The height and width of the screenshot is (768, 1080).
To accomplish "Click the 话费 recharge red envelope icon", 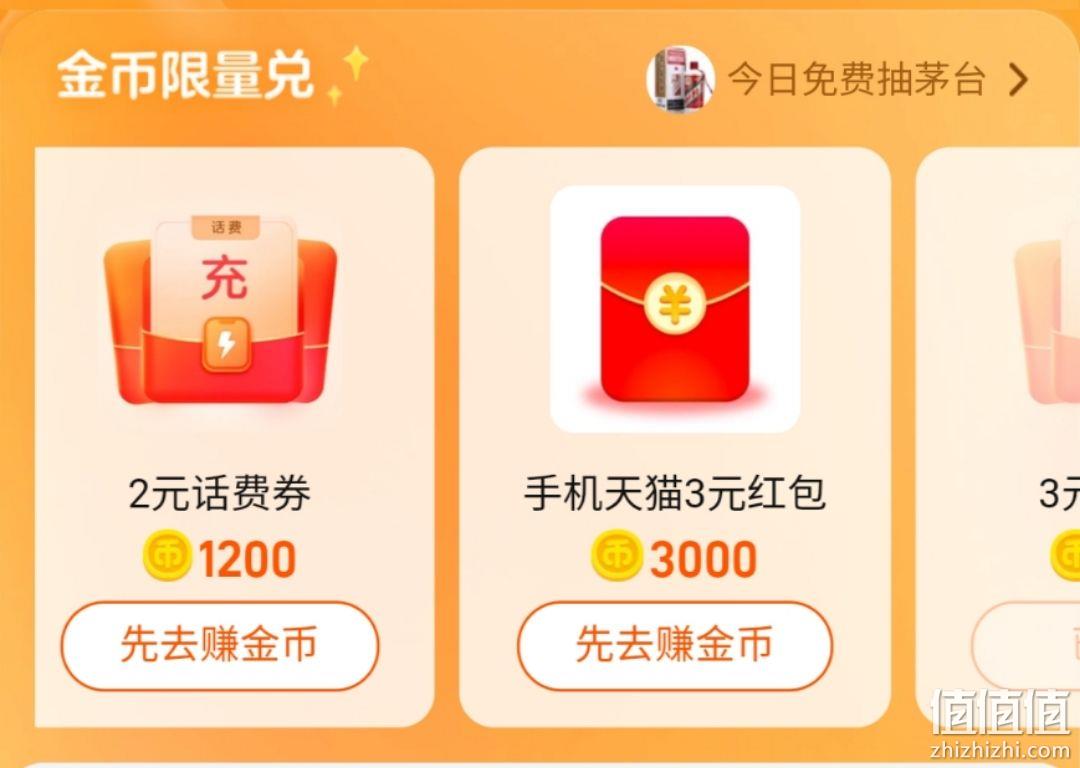I will click(220, 311).
